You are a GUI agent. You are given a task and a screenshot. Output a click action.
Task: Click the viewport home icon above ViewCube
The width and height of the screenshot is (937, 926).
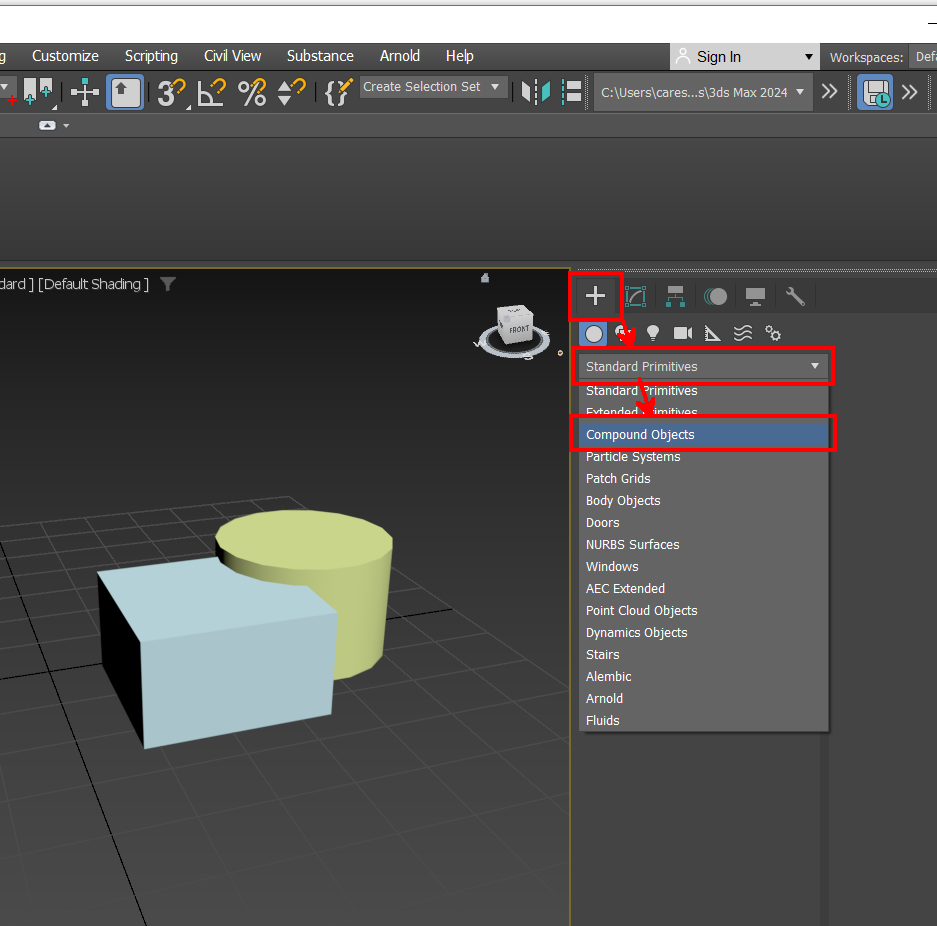coord(485,278)
